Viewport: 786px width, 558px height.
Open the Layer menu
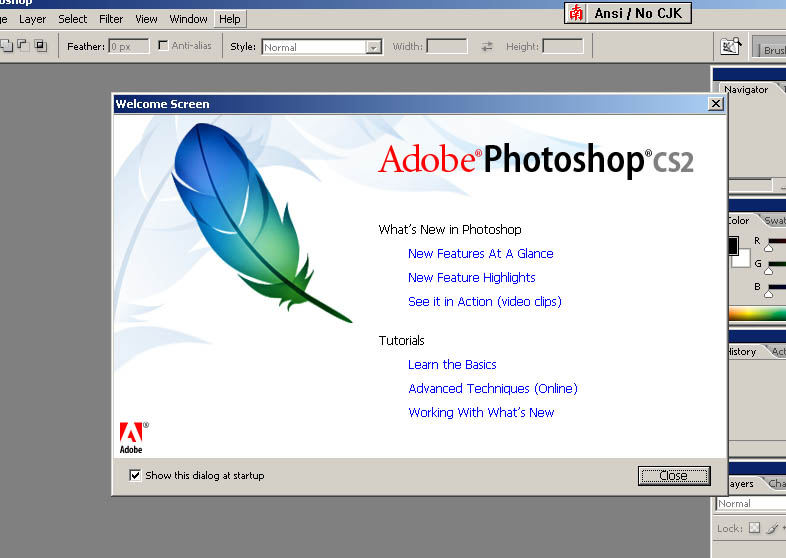coord(33,19)
